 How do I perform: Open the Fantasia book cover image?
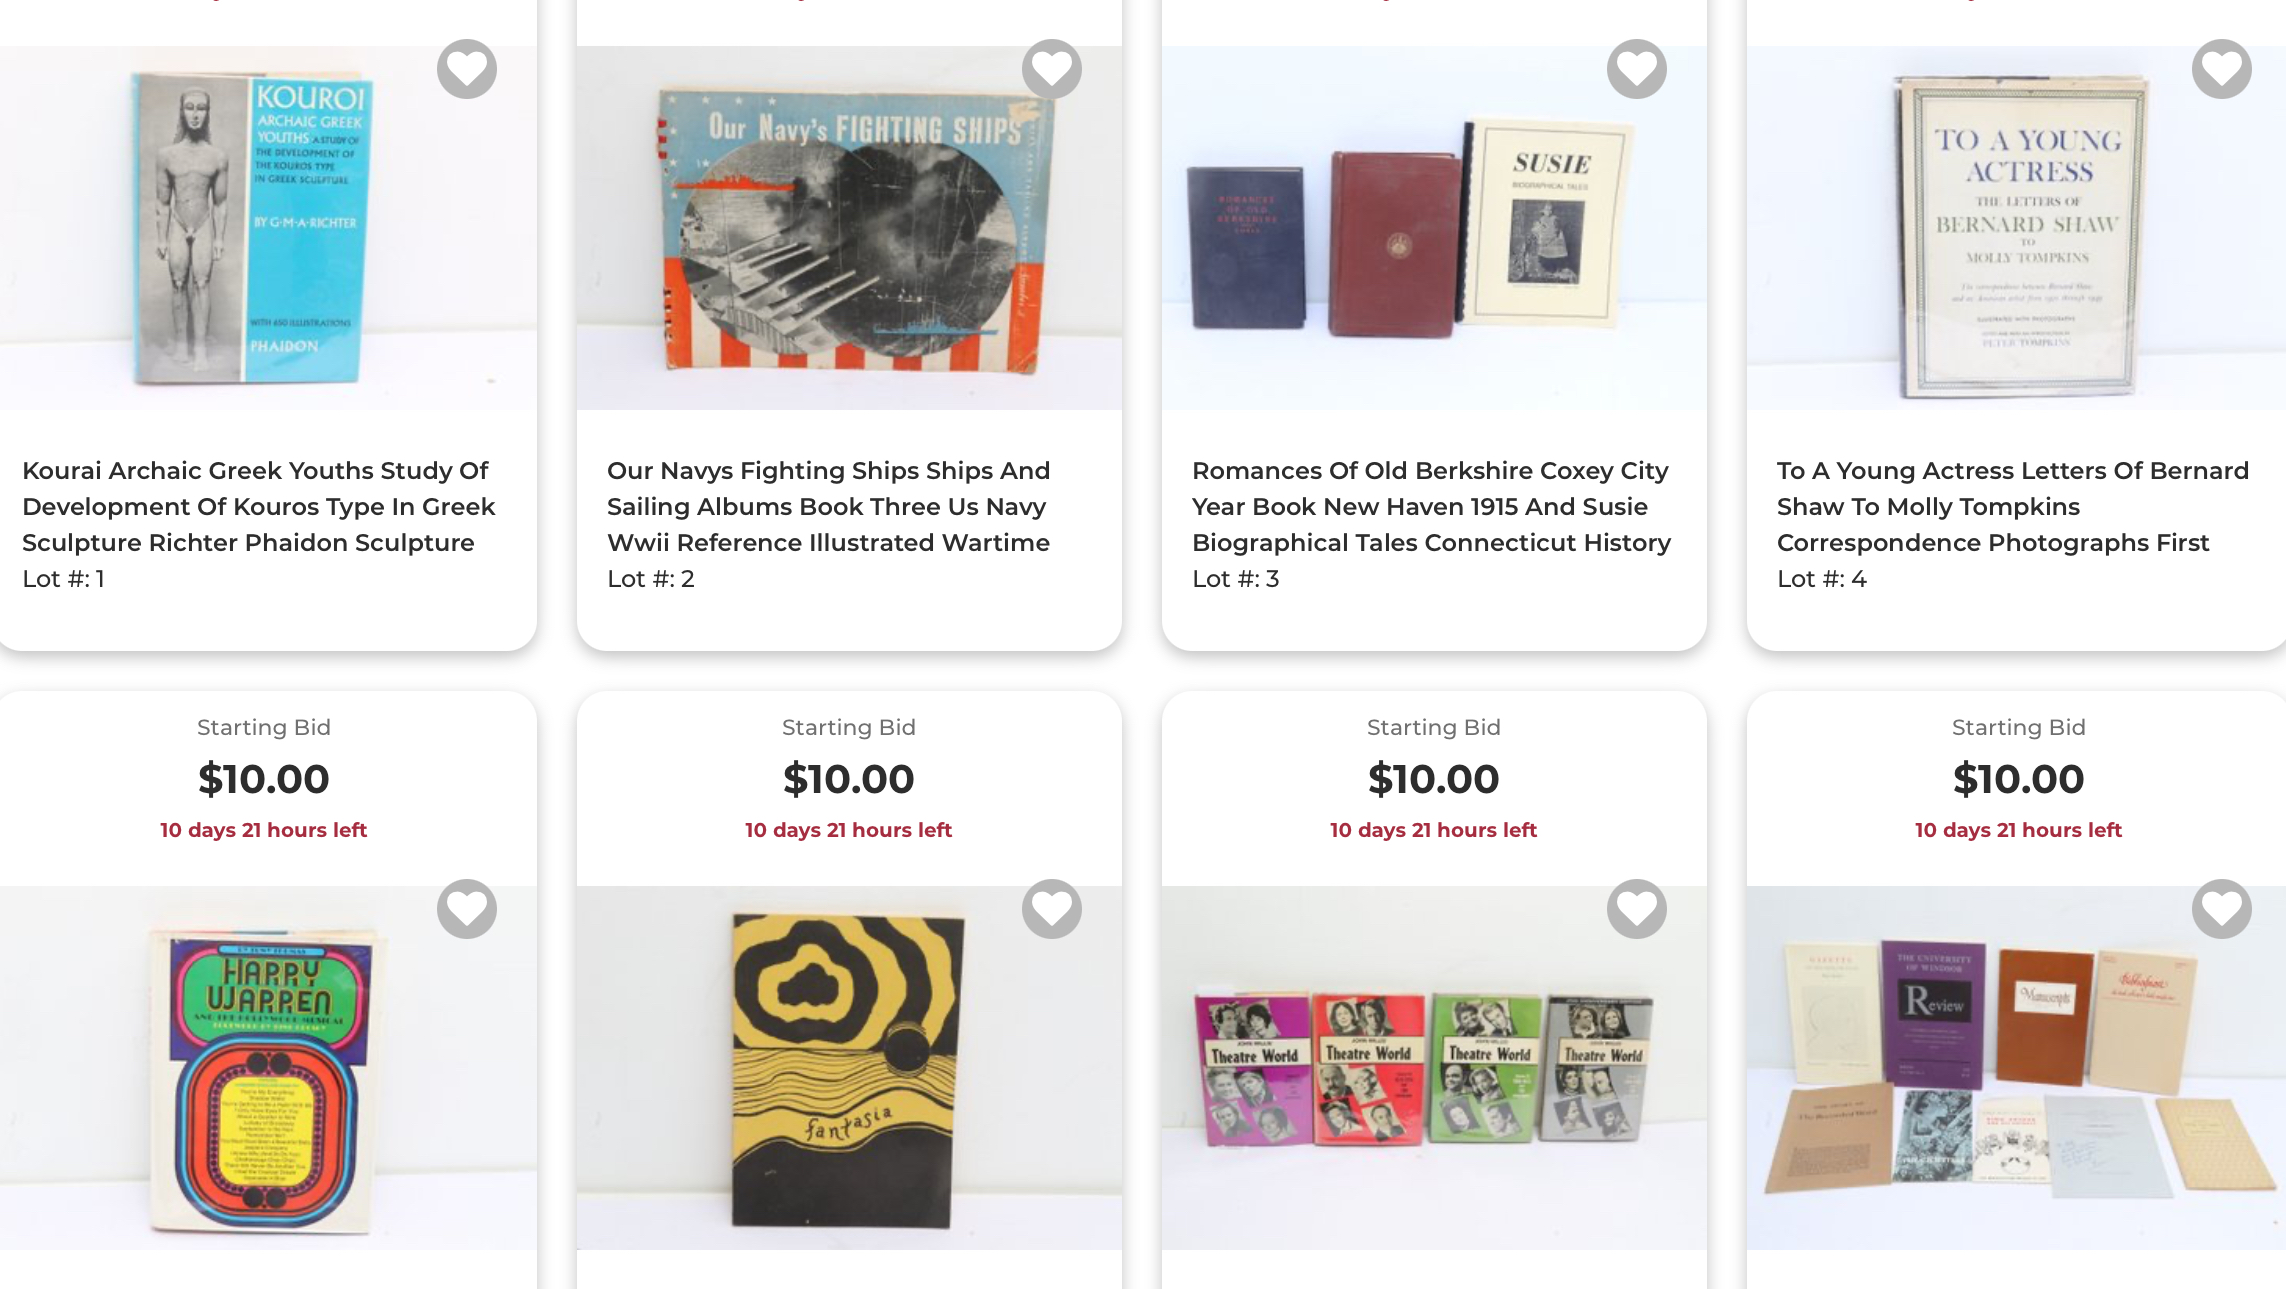(848, 1070)
